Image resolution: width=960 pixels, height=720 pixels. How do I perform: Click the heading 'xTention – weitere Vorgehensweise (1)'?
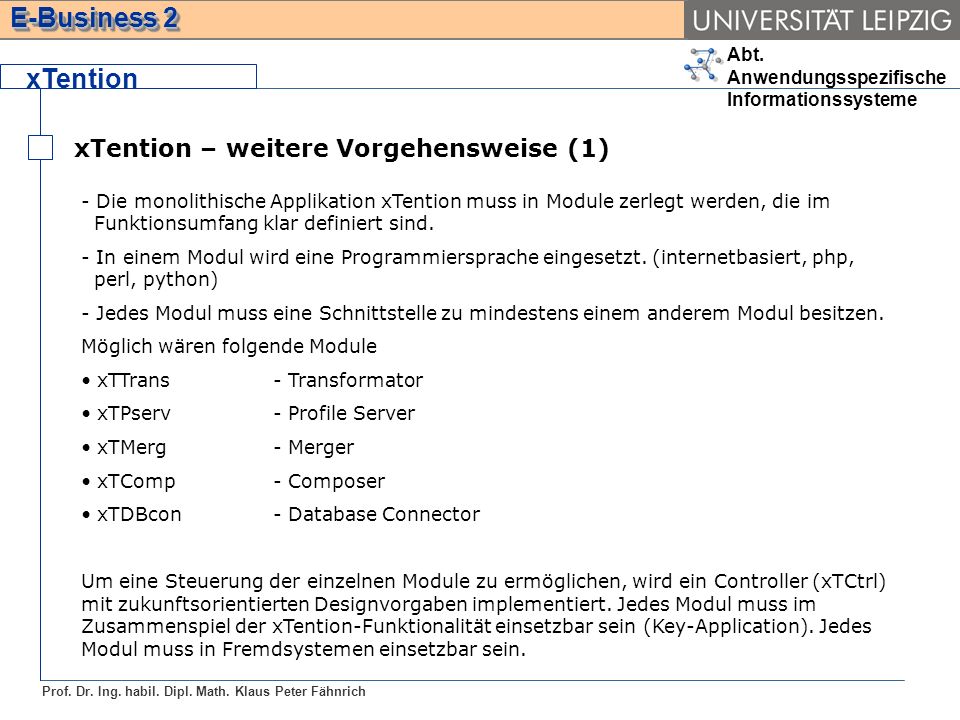pyautogui.click(x=341, y=148)
